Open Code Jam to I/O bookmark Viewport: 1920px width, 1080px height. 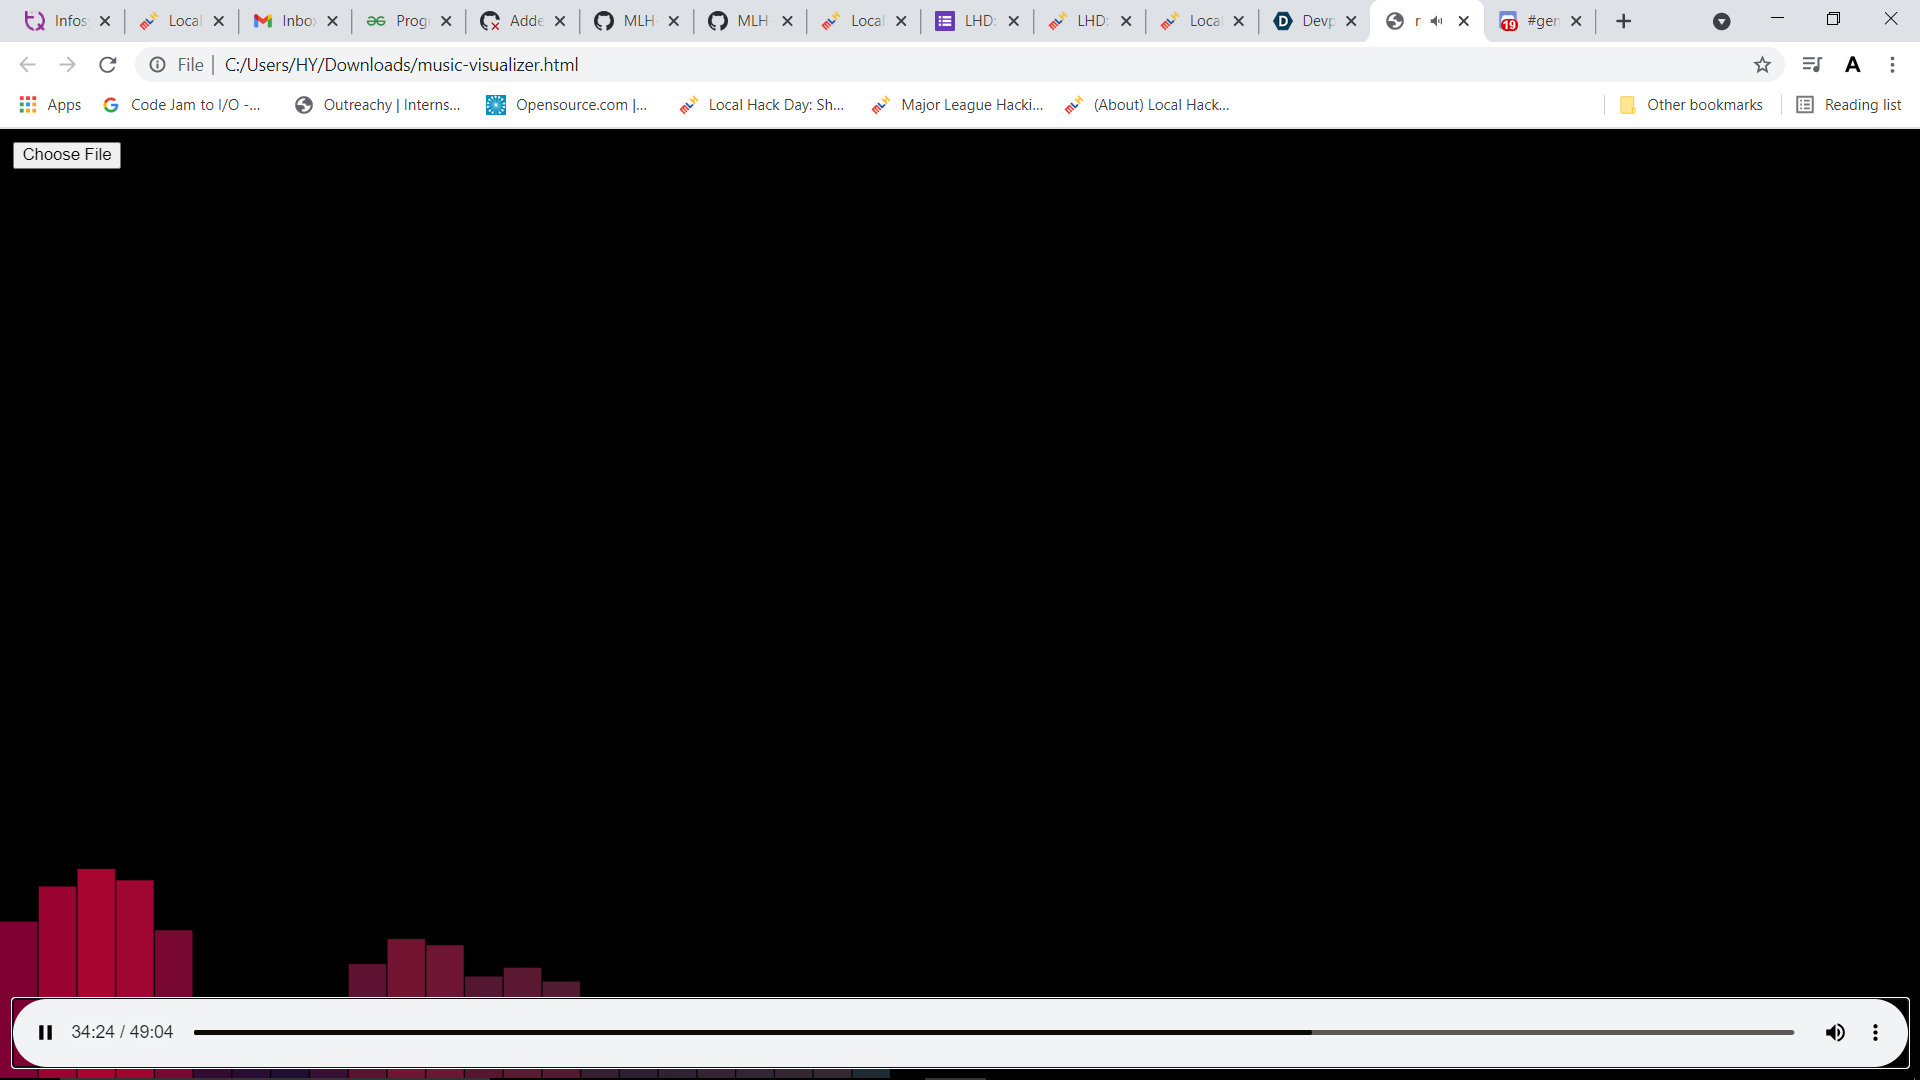point(182,105)
